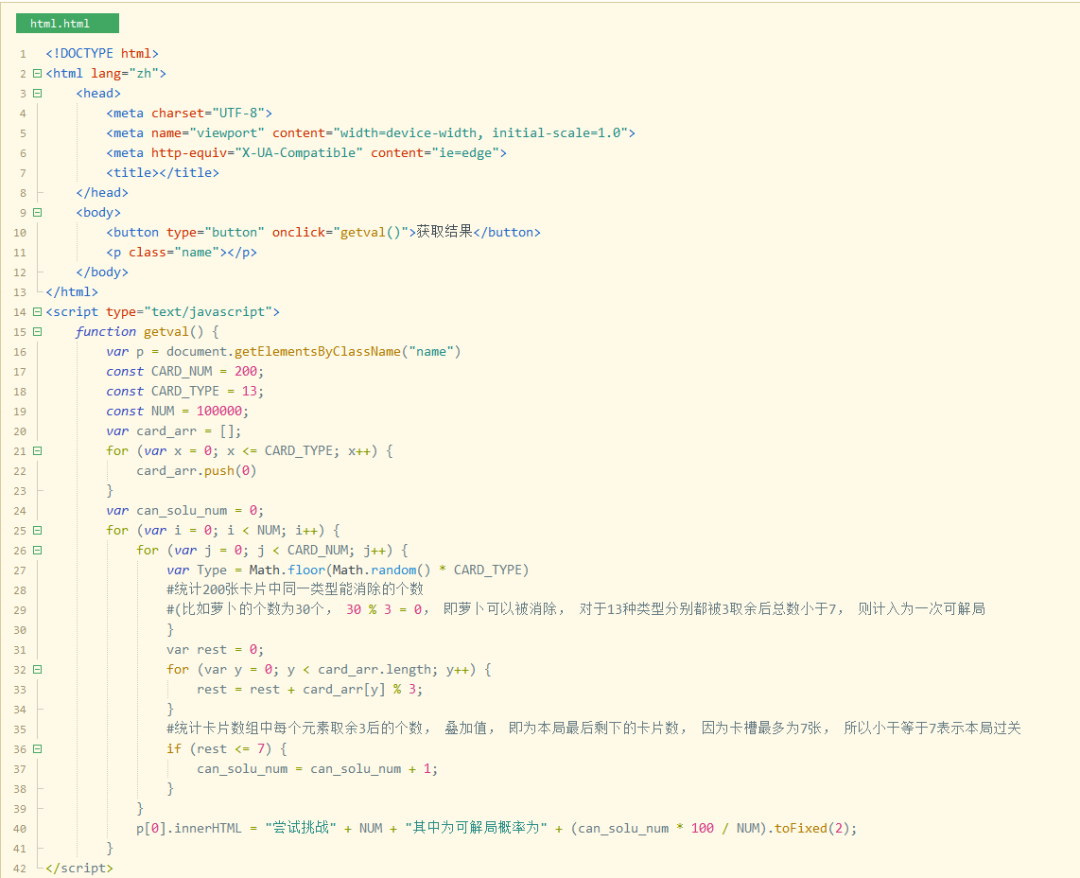Collapse the html tag fold on line 2
Image resolution: width=1080 pixels, height=878 pixels.
pyautogui.click(x=37, y=73)
